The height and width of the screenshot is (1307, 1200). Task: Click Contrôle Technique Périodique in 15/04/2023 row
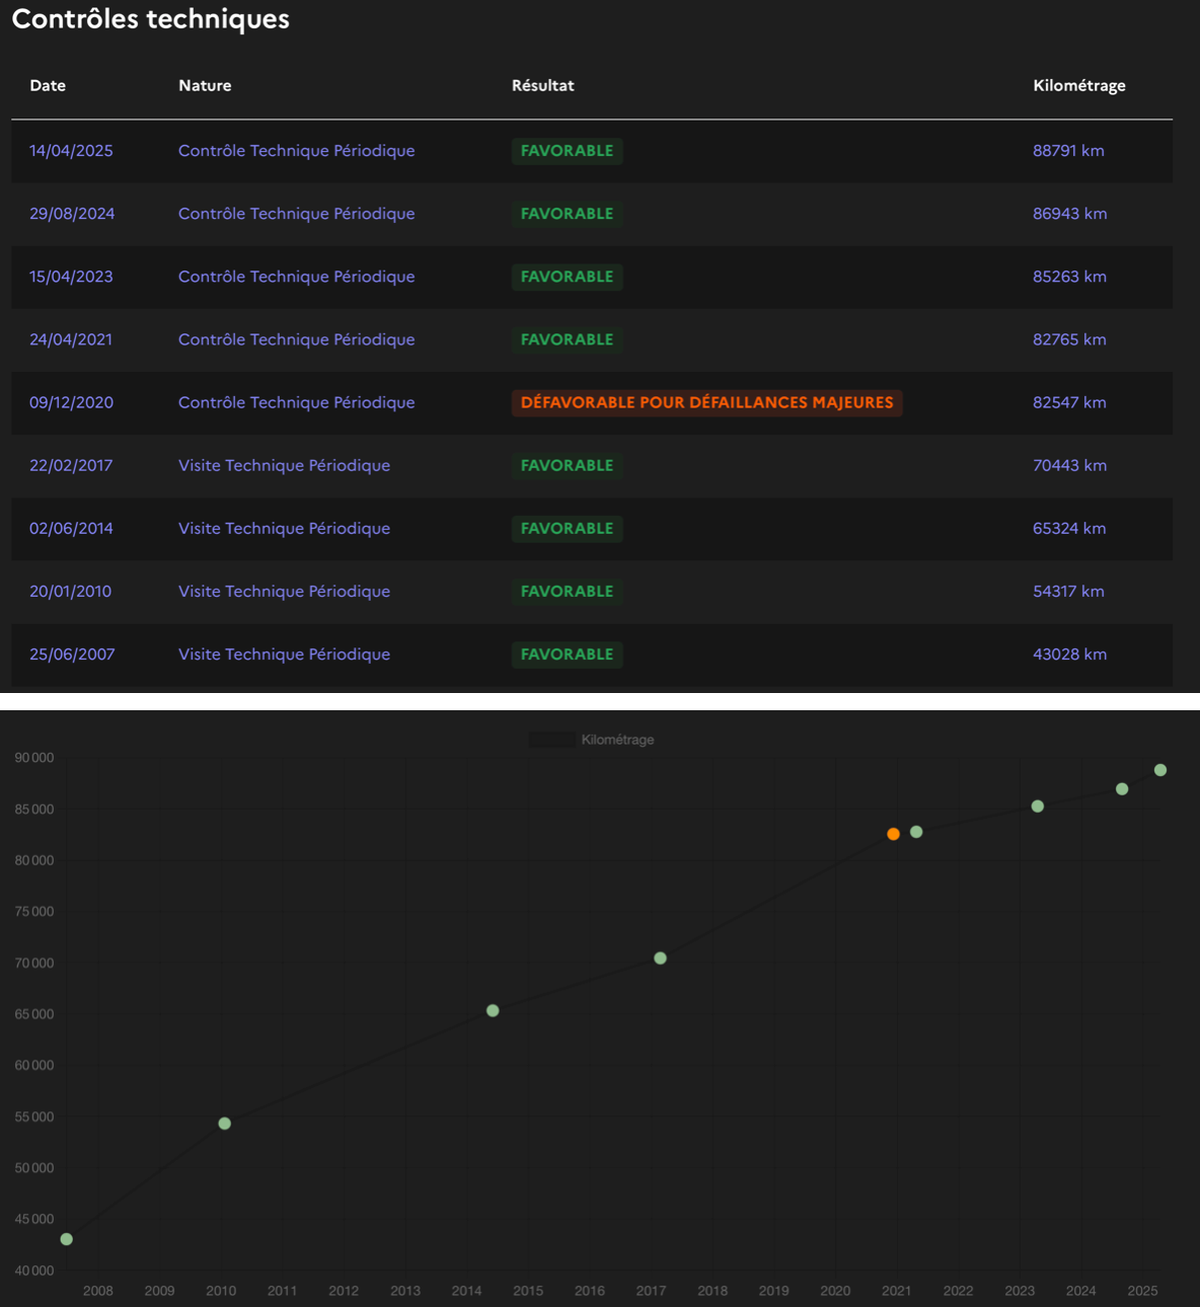pyautogui.click(x=296, y=277)
